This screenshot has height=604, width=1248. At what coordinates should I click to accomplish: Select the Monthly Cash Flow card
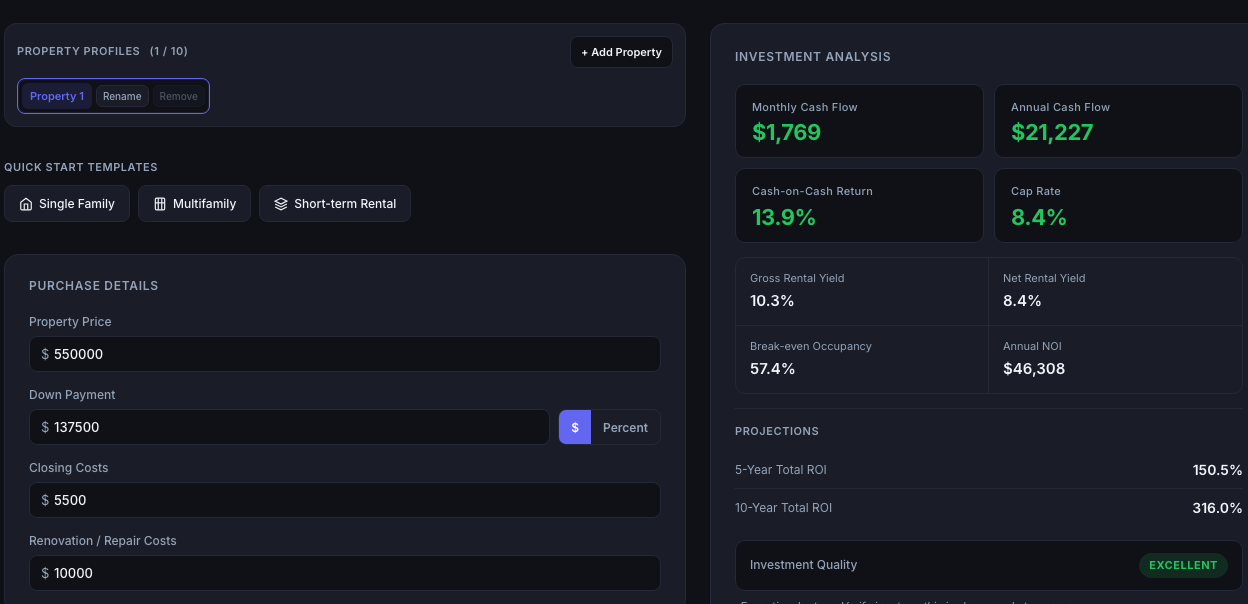(859, 121)
